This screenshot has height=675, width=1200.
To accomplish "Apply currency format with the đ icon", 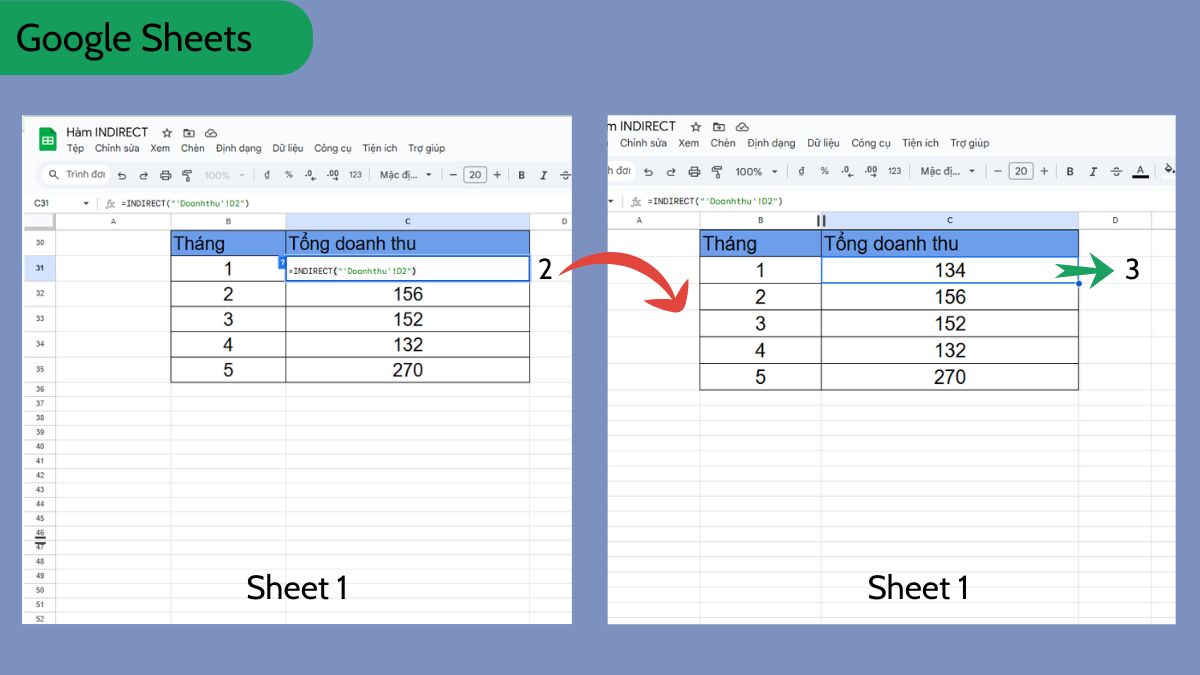I will (x=267, y=174).
